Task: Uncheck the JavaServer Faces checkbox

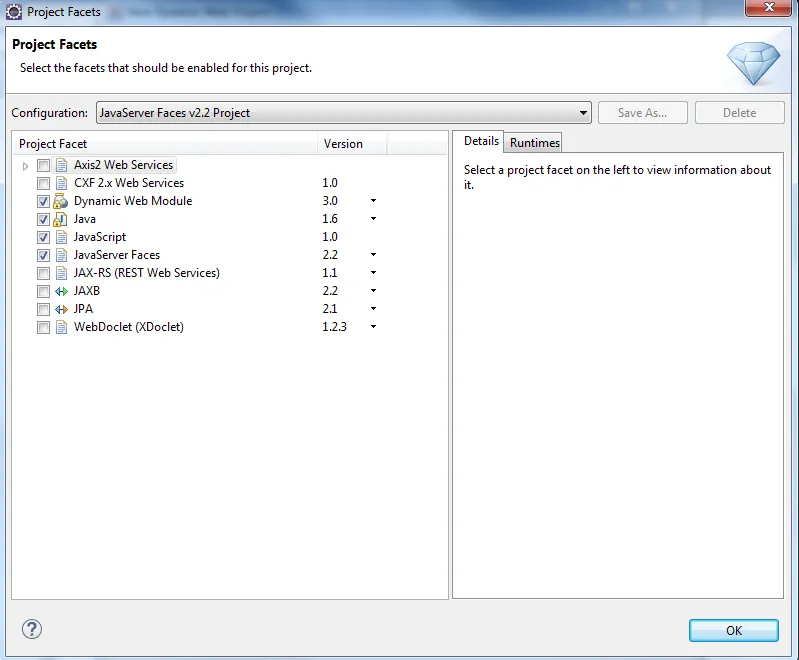Action: [x=43, y=255]
